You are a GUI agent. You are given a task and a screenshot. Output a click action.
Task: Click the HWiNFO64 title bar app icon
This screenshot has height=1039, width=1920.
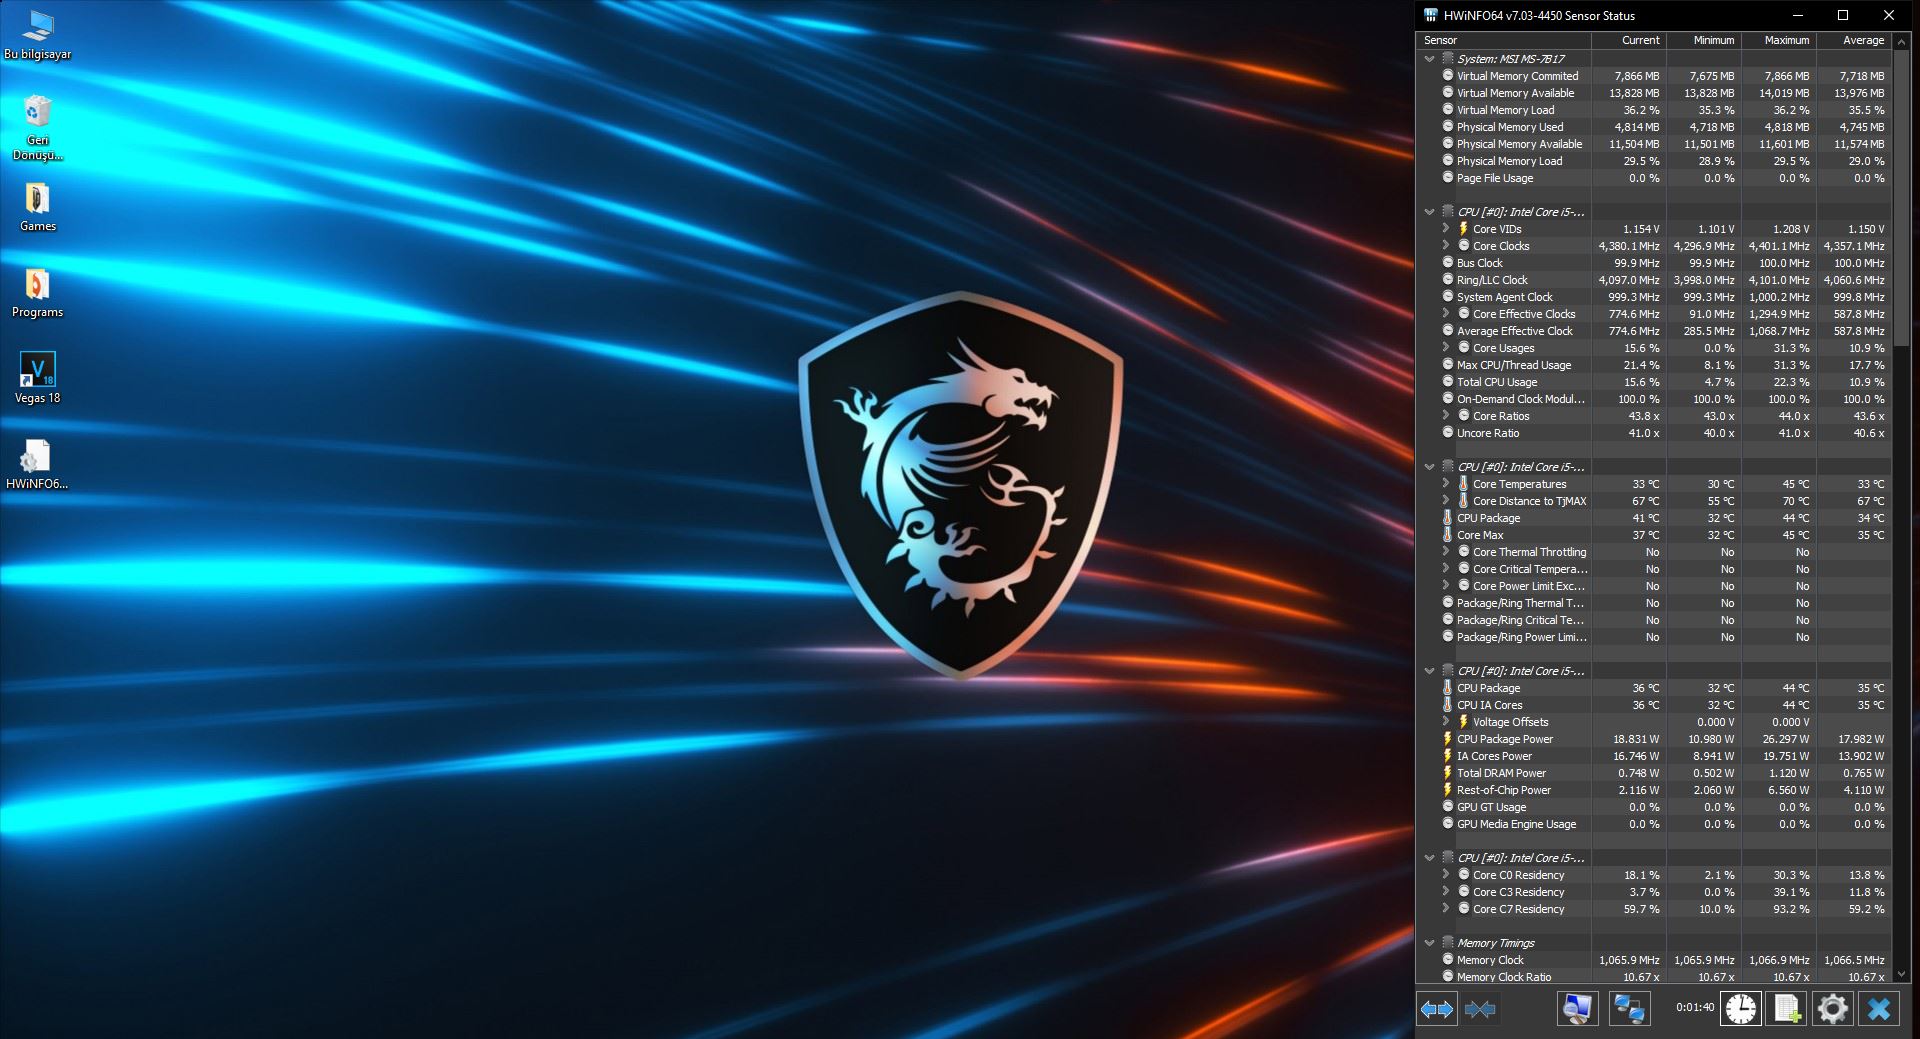click(x=1430, y=15)
